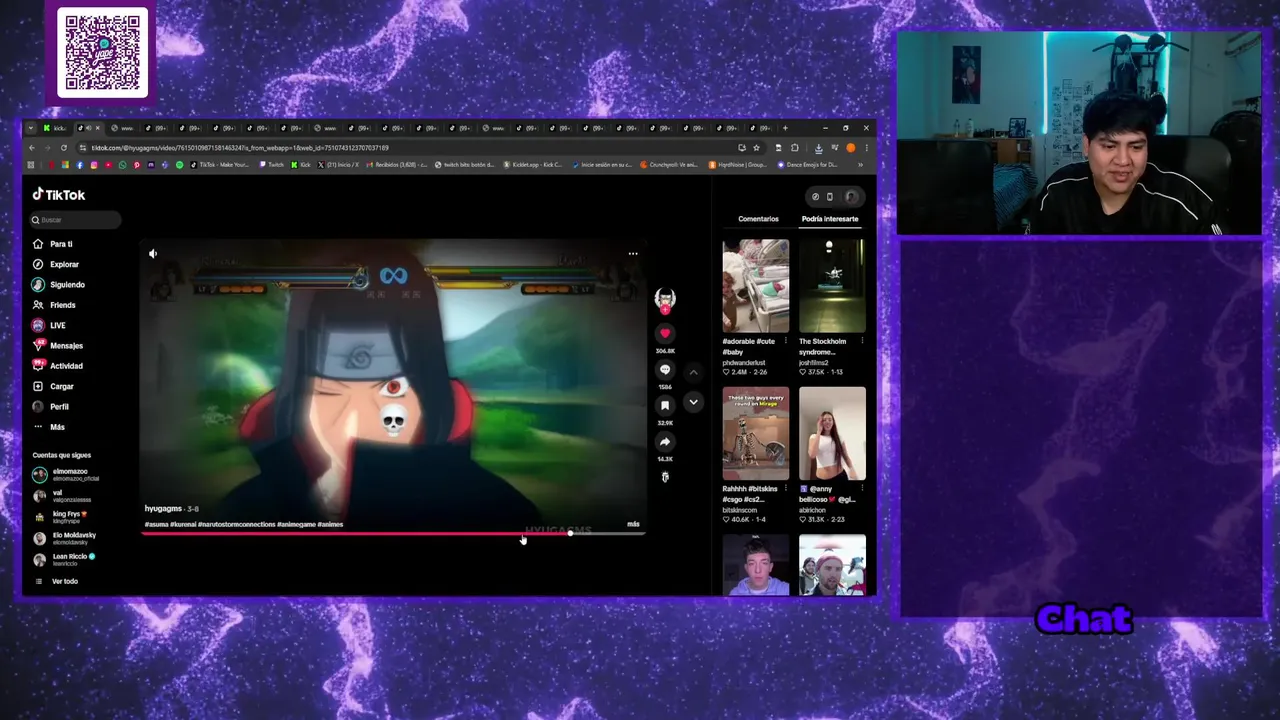Open options for the Rahhhh #bitskins video
Viewport: 1280px width, 720px height.
(786, 490)
